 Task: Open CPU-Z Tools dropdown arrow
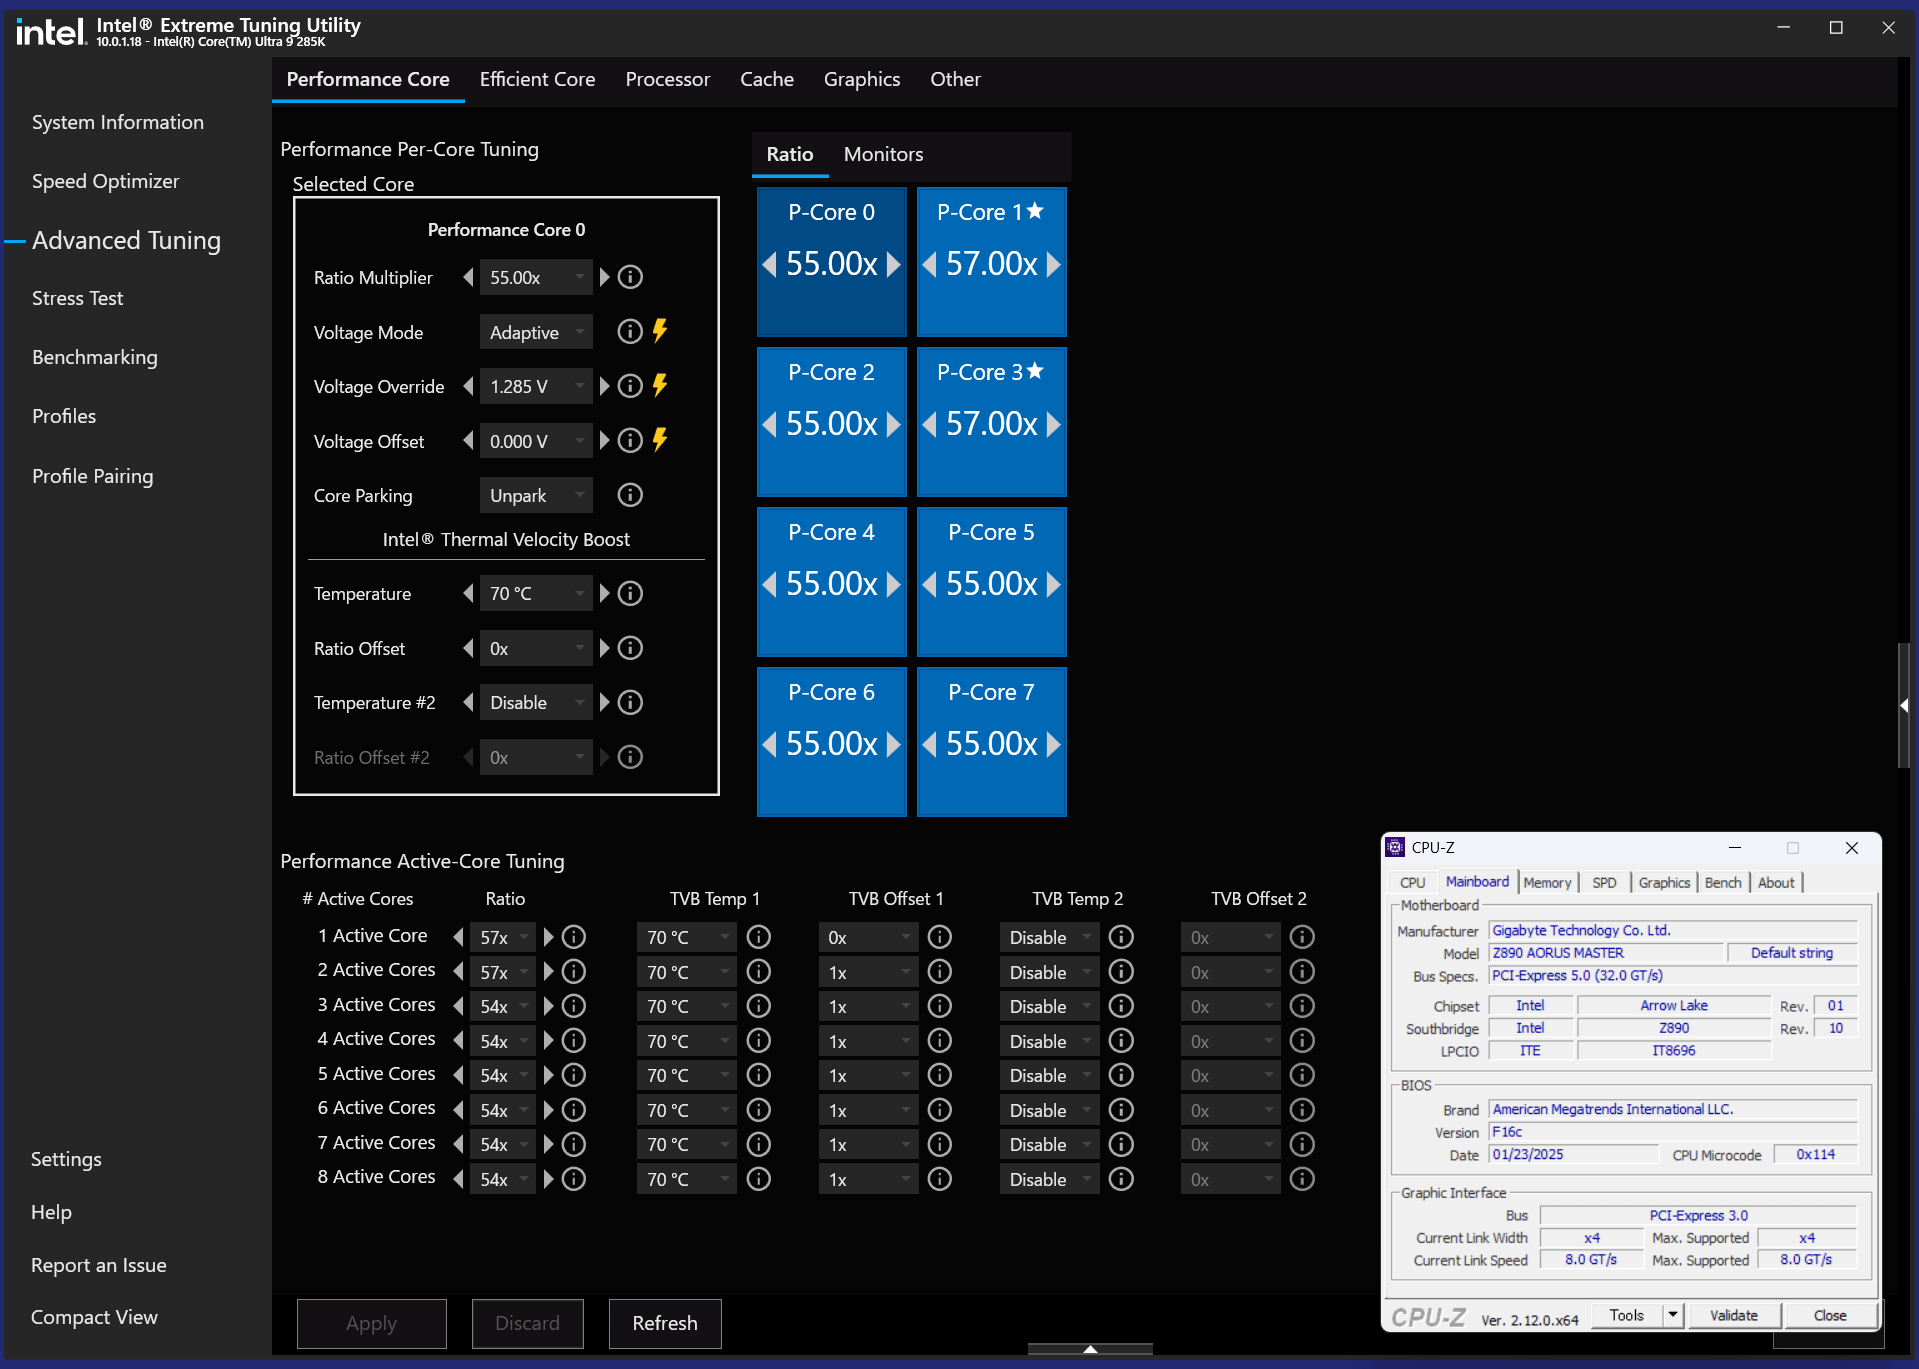(x=1673, y=1315)
